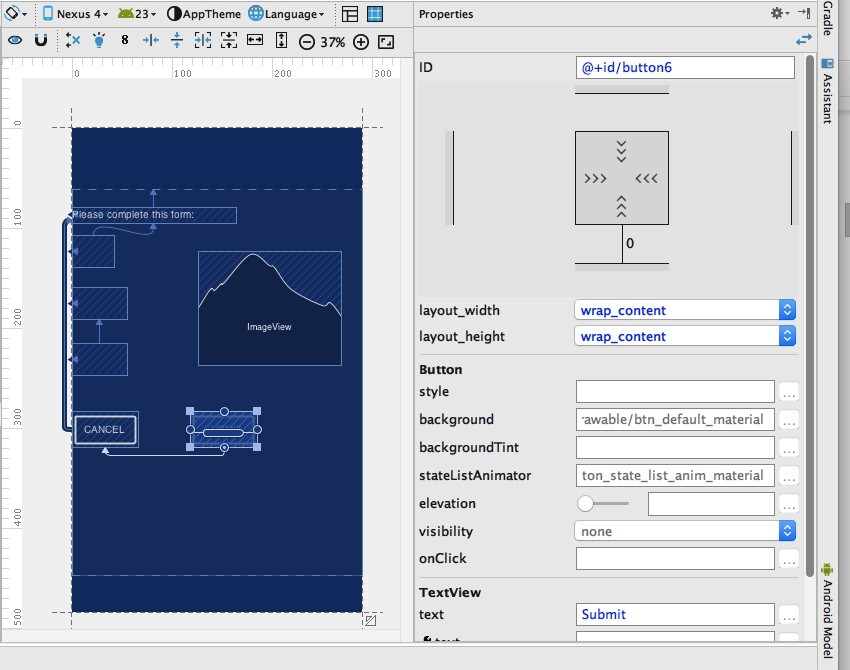This screenshot has height=670, width=850.
Task: Click background ellipsis button
Action: click(789, 420)
